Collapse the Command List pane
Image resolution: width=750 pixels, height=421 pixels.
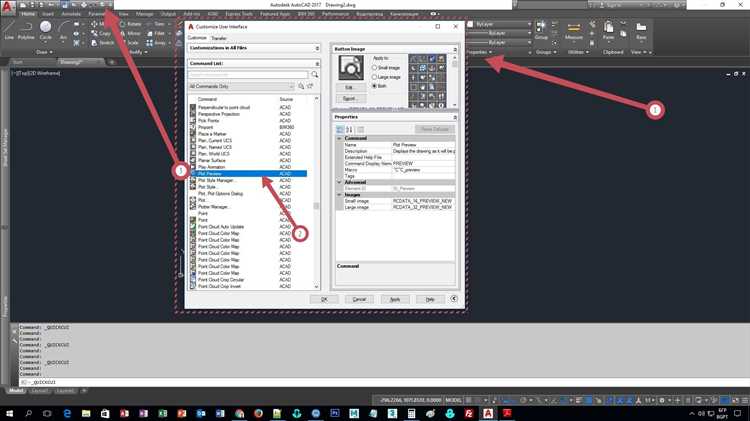pos(317,64)
